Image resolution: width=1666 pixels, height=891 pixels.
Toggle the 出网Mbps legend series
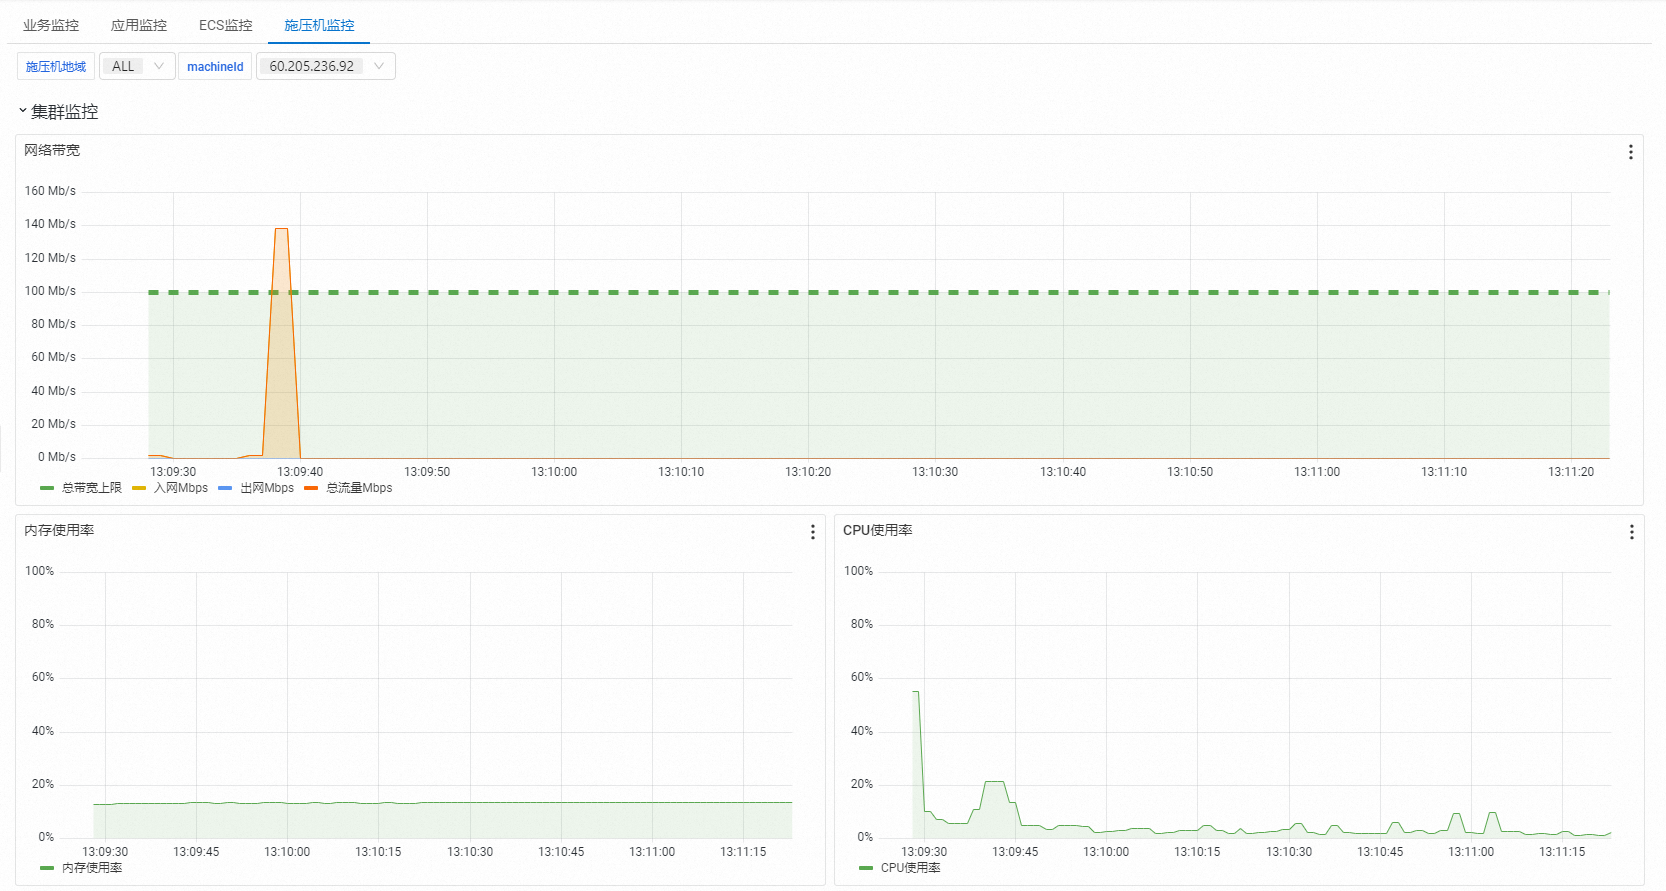256,488
